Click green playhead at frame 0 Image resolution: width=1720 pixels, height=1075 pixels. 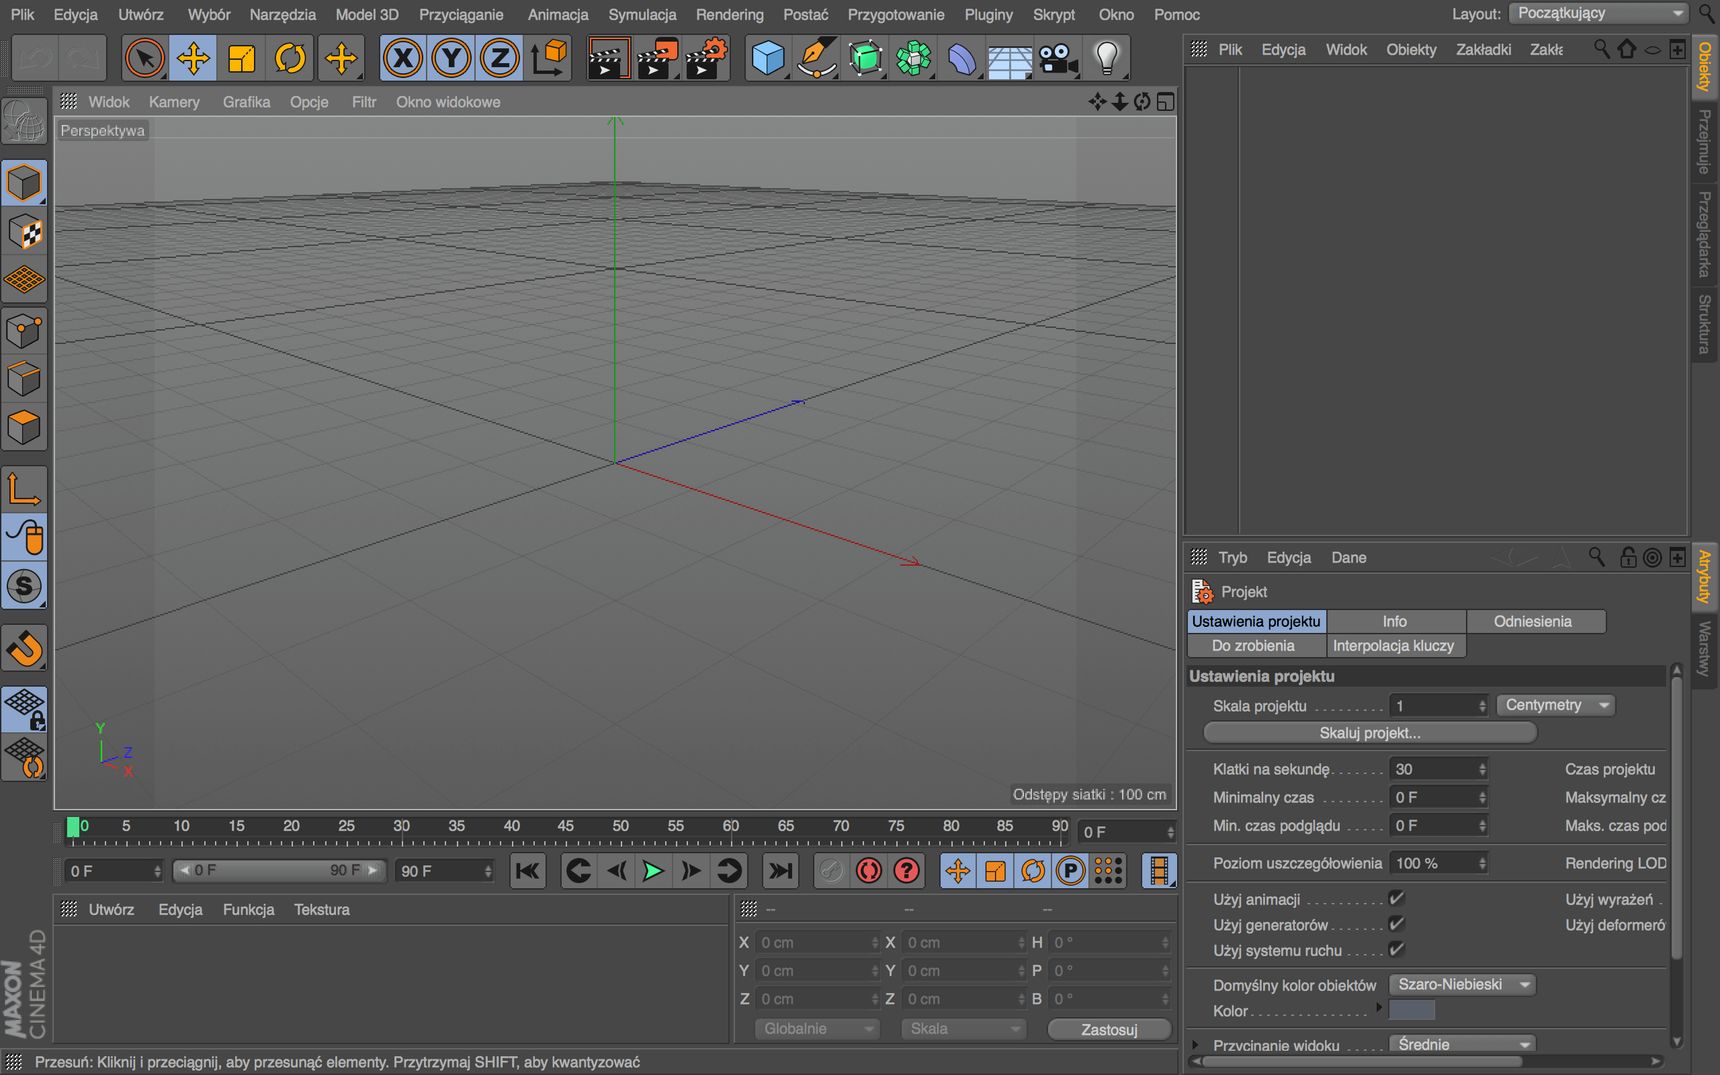pyautogui.click(x=73, y=827)
